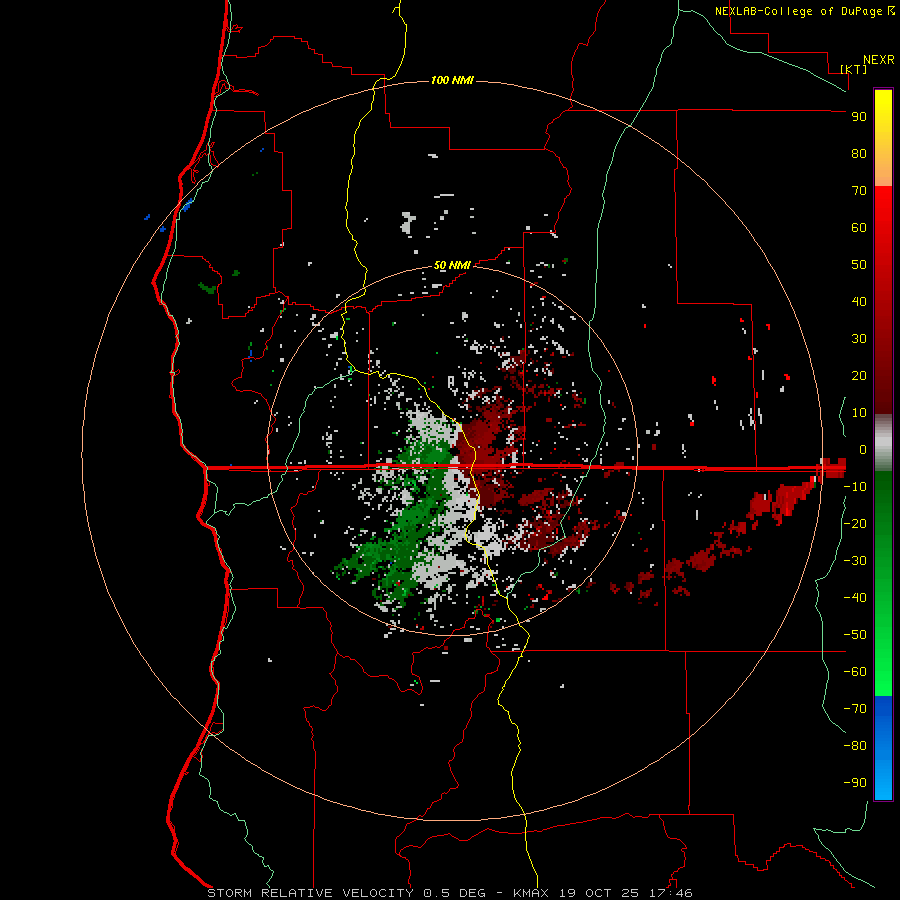Click the -30 value on velocity scale
Image resolution: width=900 pixels, height=900 pixels.
point(855,561)
